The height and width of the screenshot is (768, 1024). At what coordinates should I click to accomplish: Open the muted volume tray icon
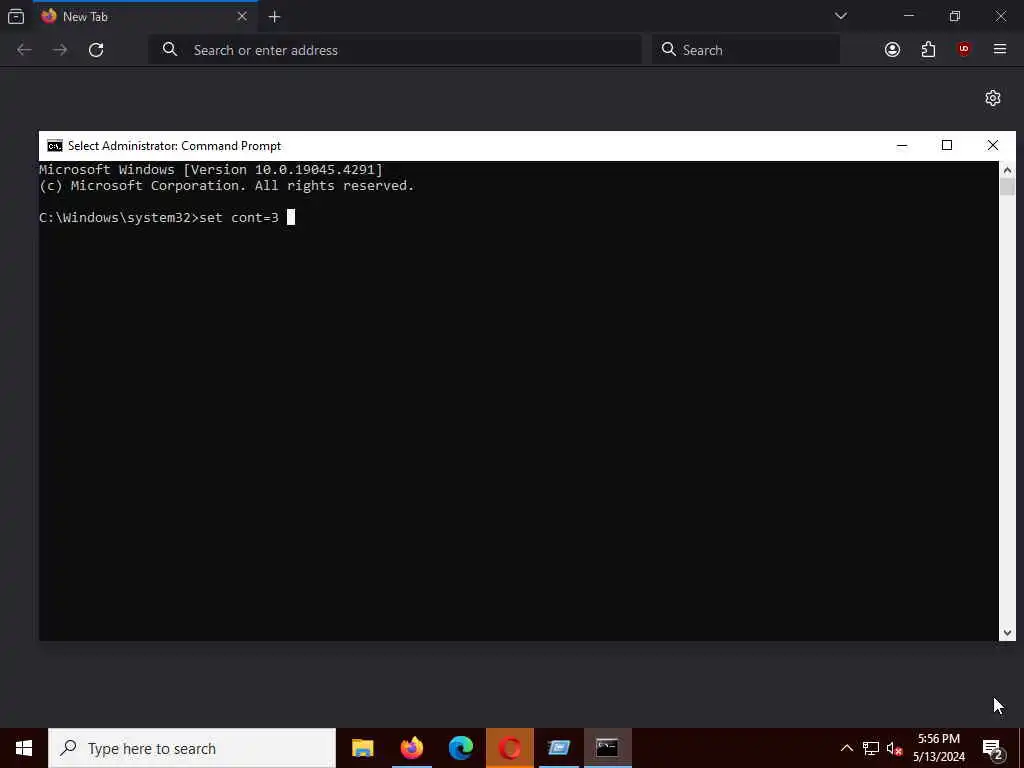[x=895, y=748]
